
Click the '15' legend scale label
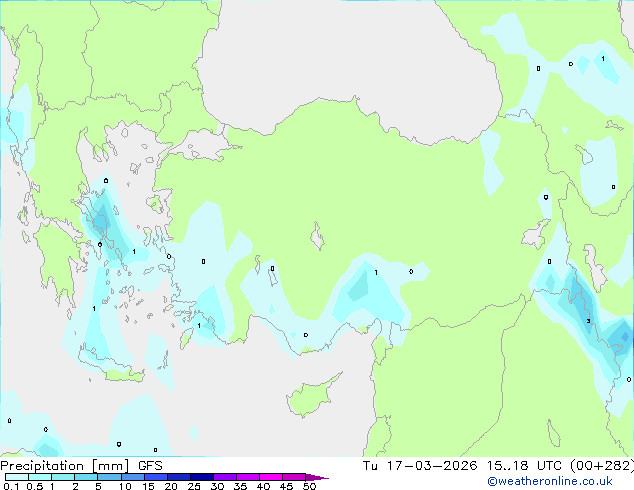click(148, 486)
